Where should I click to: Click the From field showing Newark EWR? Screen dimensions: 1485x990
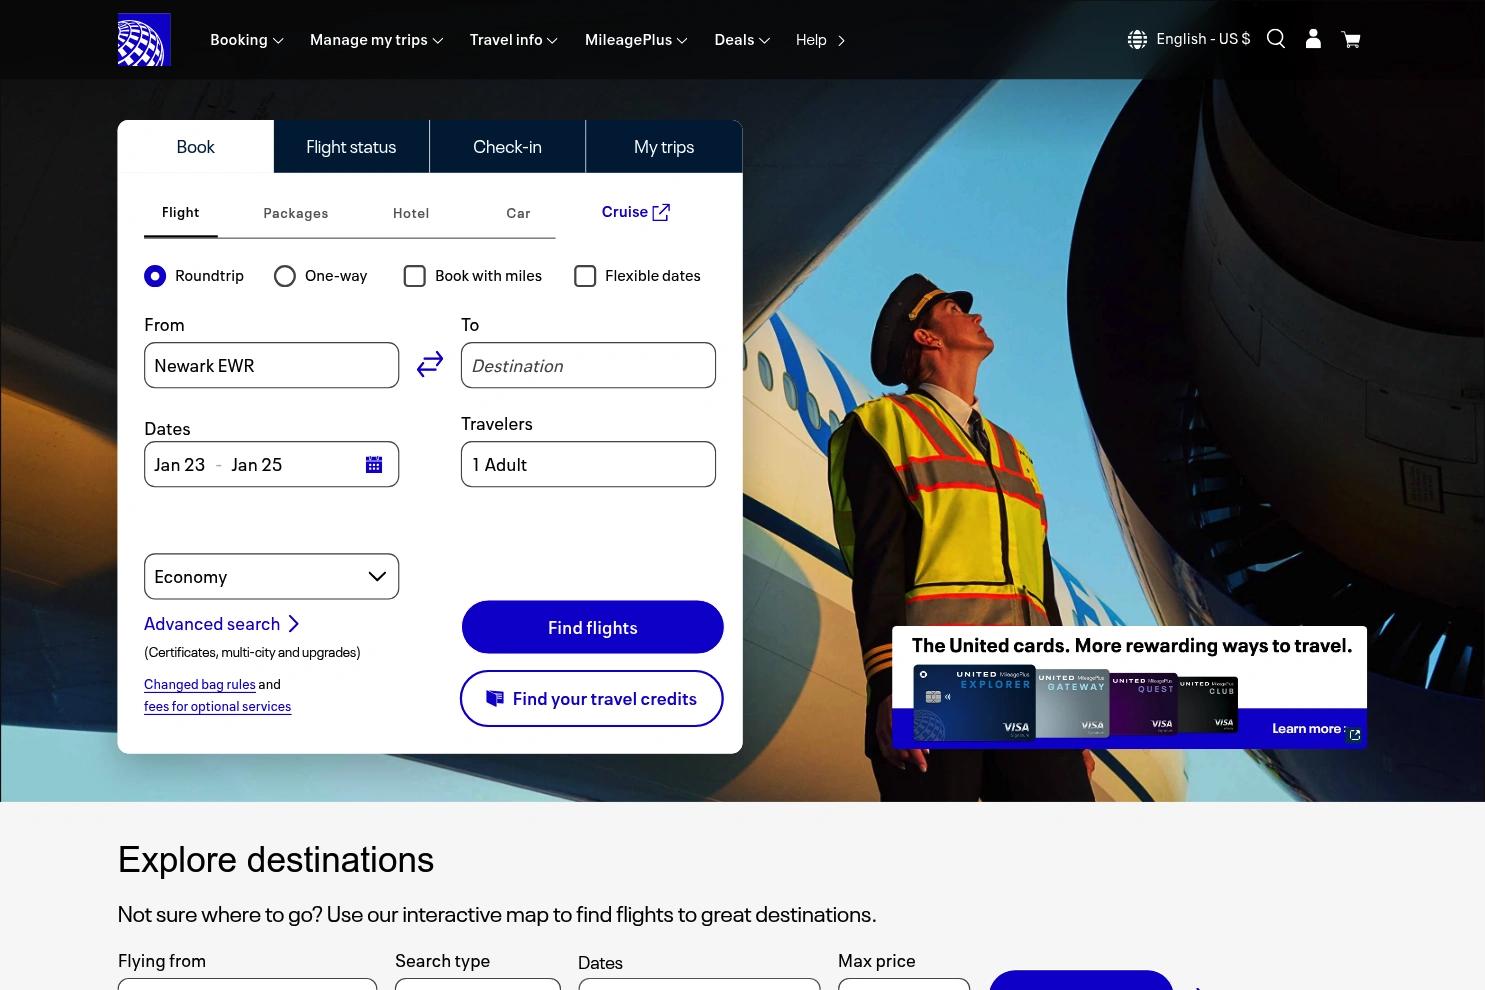point(272,365)
